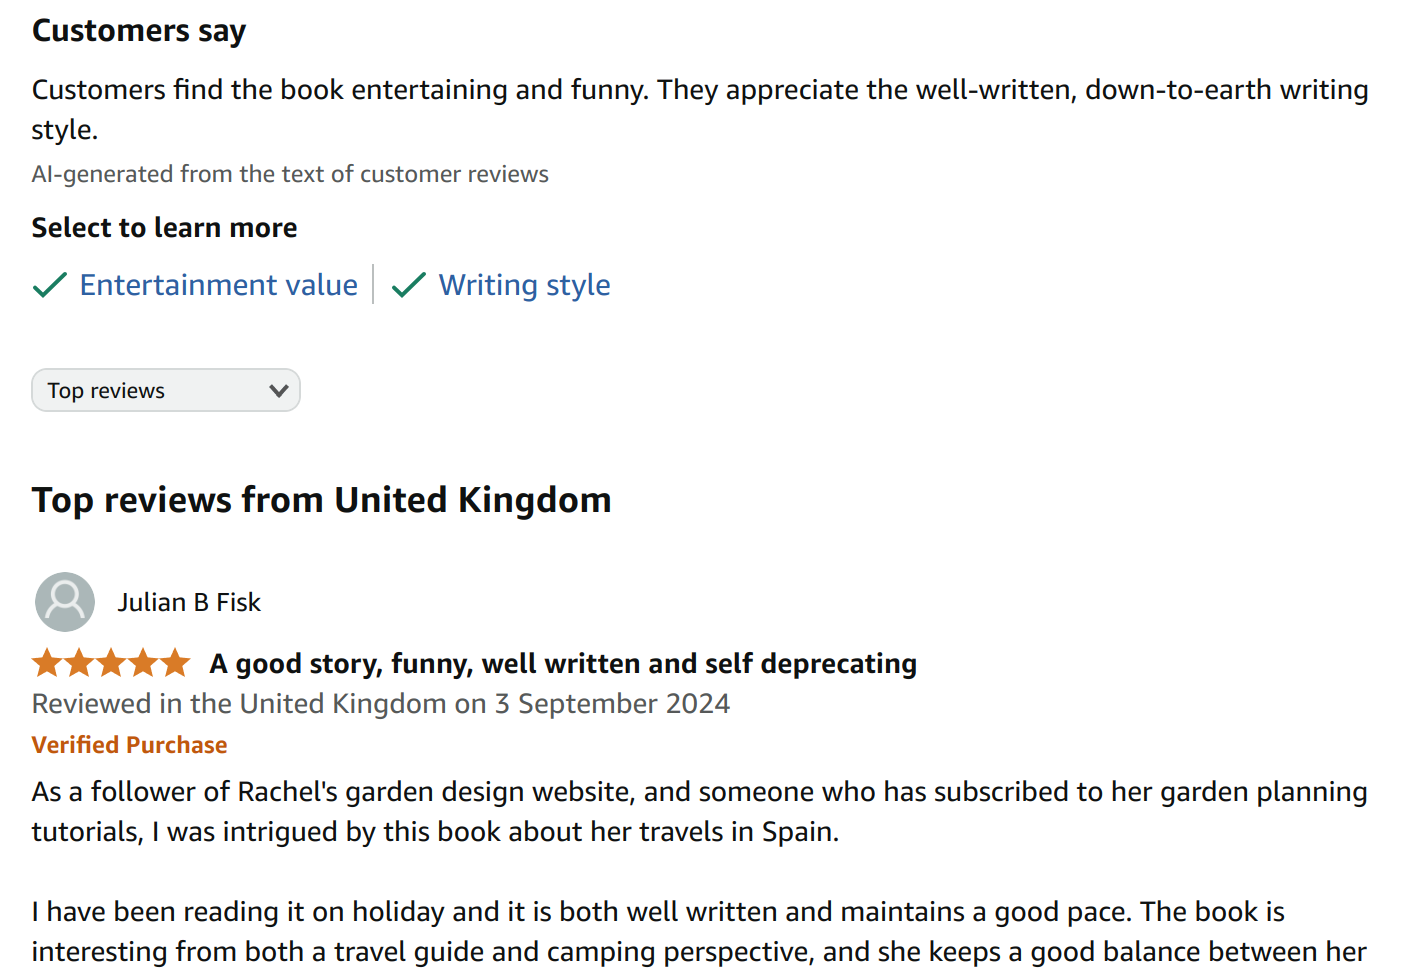Open review titled 'A good story, funny'
The width and height of the screenshot is (1414, 972).
pyautogui.click(x=562, y=664)
